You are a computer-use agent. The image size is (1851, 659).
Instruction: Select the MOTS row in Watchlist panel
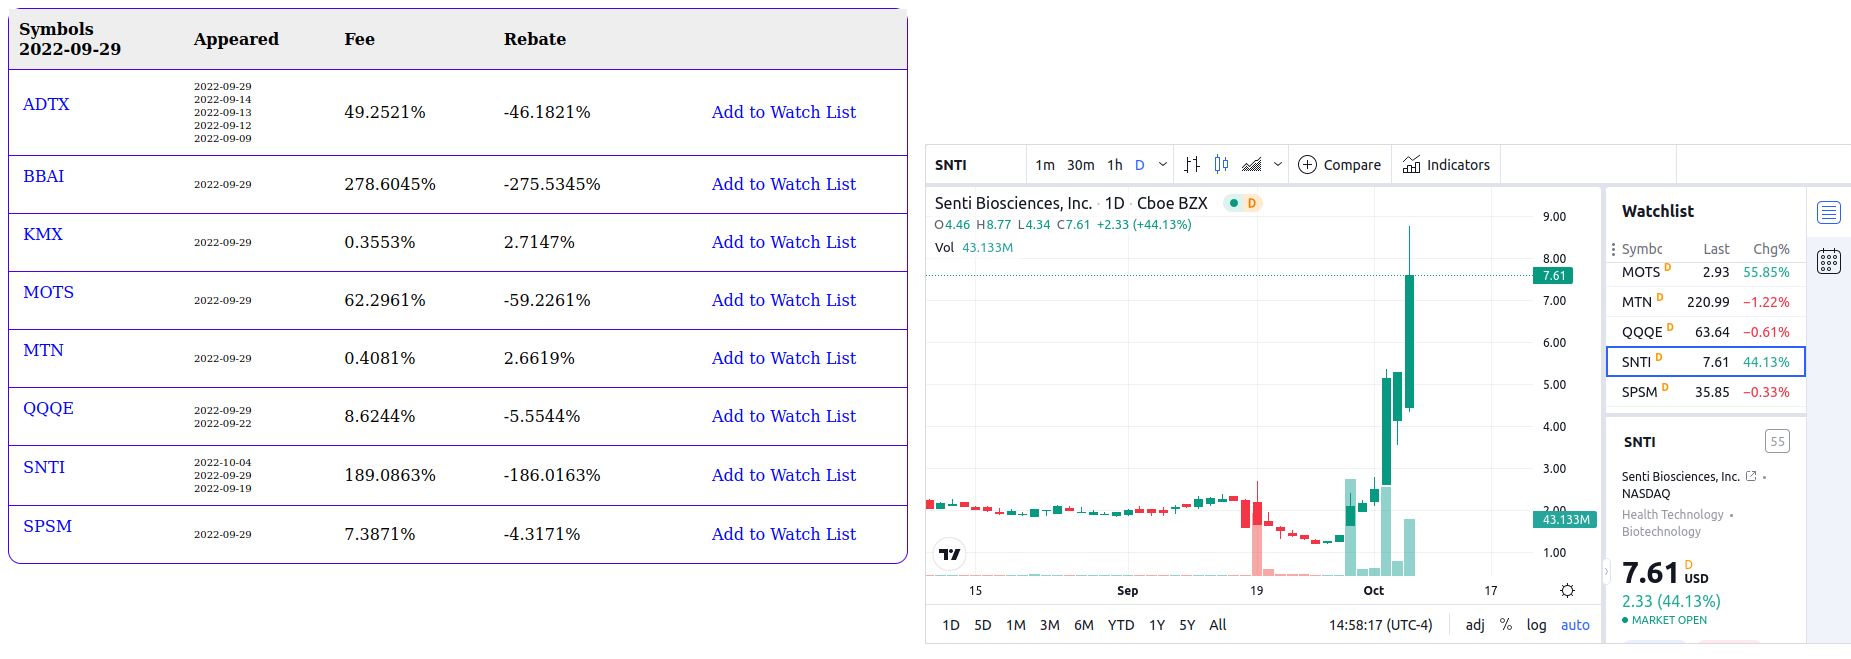coord(1705,272)
